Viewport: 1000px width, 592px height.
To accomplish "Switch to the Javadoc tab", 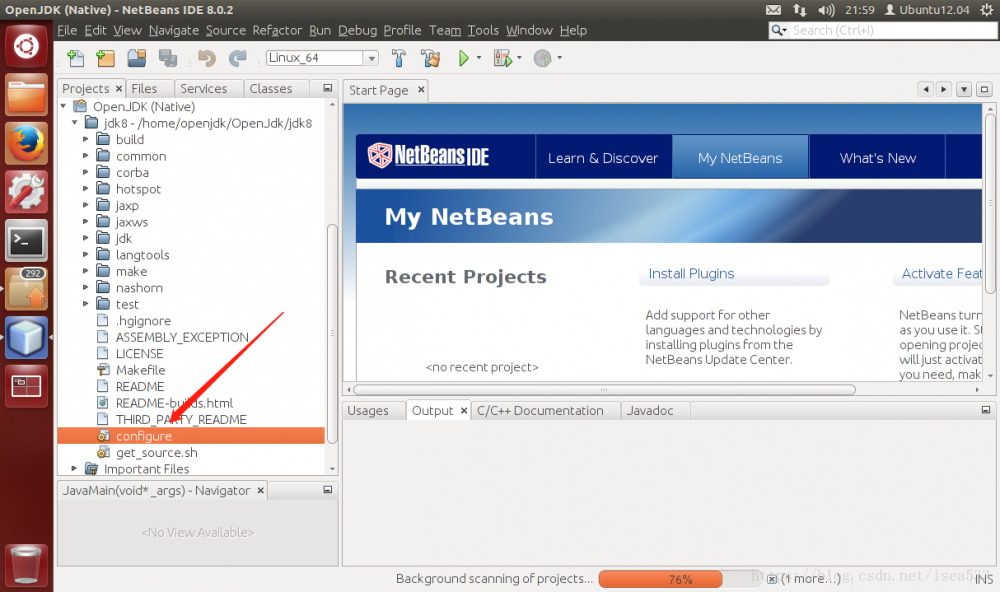I will point(652,410).
